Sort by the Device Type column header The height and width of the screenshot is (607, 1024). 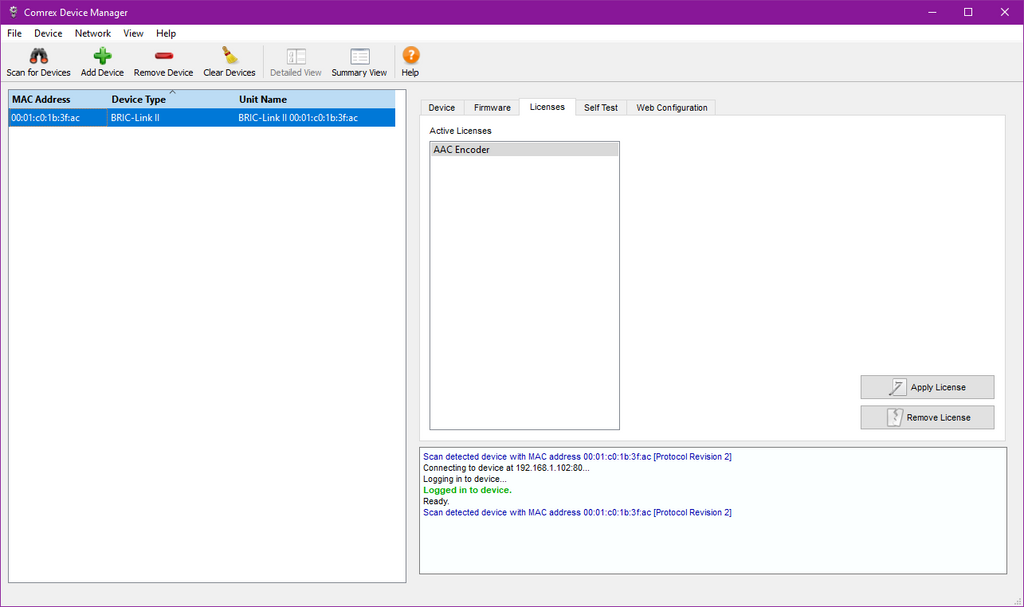(172, 99)
